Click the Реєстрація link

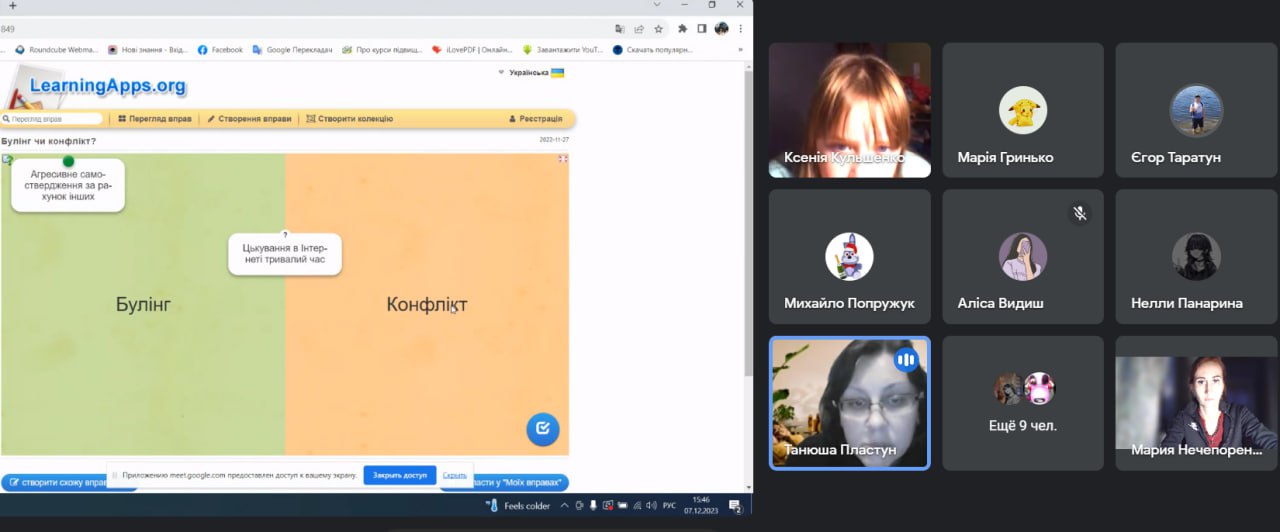click(535, 118)
